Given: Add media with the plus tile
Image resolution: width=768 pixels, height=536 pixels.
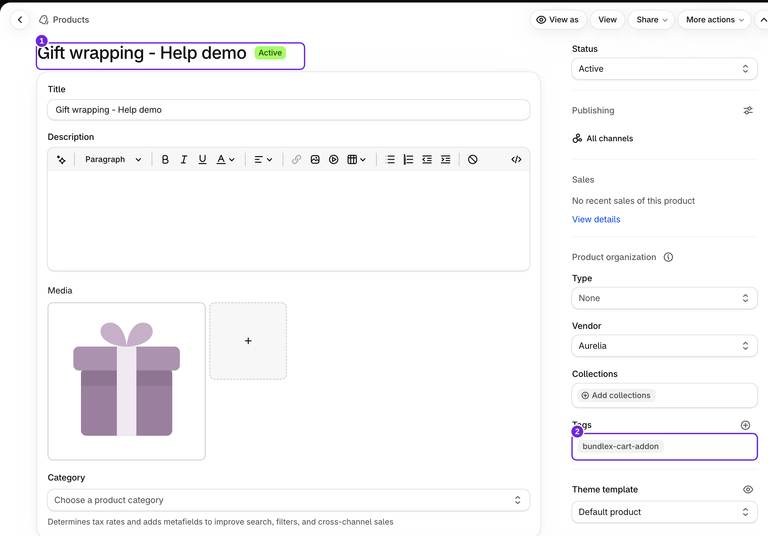Looking at the screenshot, I should 248,341.
